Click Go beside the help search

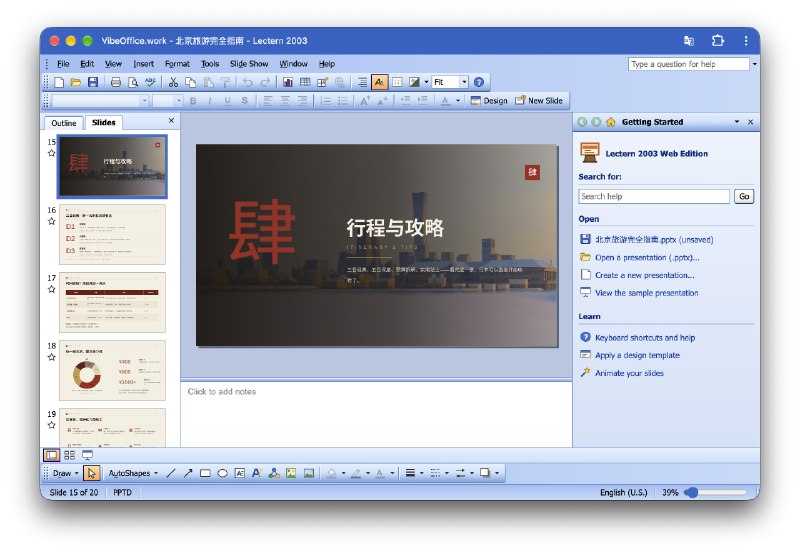744,196
